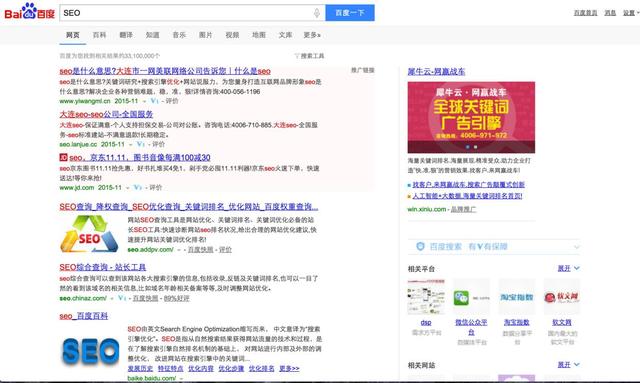
Task: Switch to the 音乐 tab
Action: pos(179,35)
